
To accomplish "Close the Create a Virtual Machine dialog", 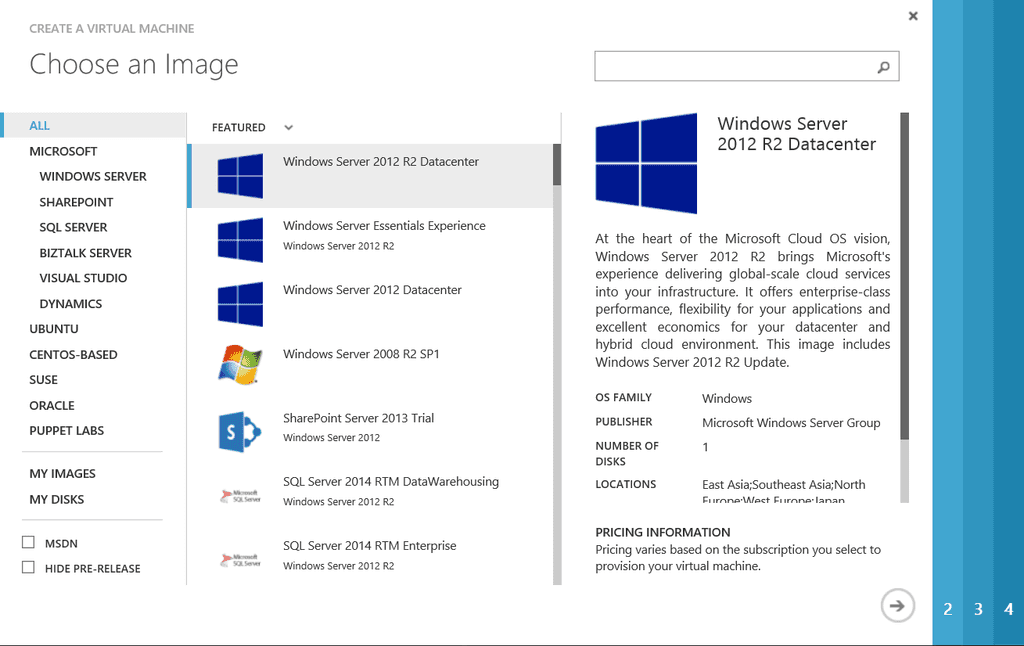I will pos(913,16).
